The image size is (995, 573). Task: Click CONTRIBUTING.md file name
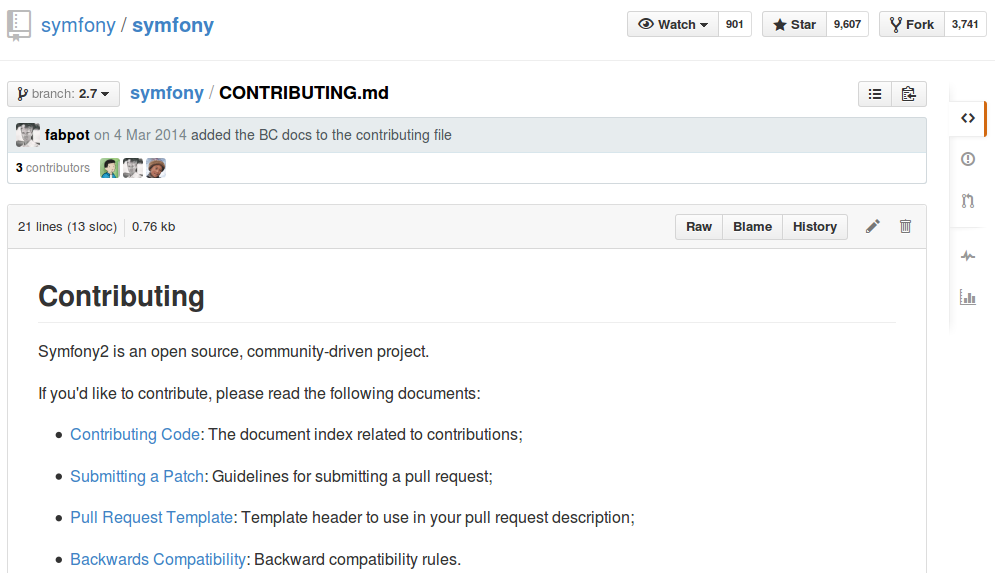click(x=304, y=93)
